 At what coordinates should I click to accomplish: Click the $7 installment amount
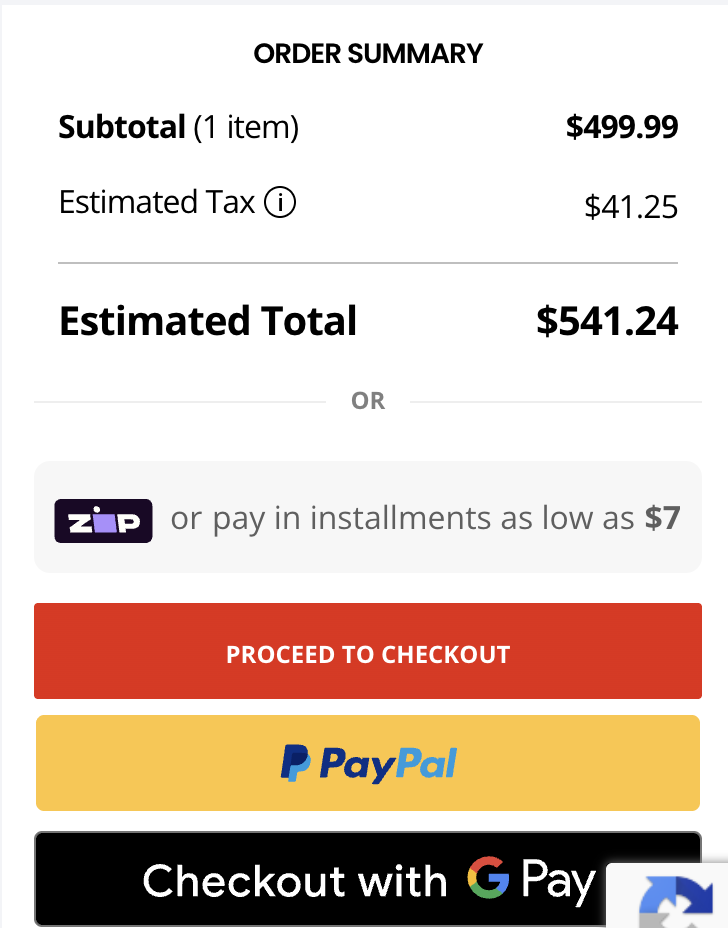662,518
